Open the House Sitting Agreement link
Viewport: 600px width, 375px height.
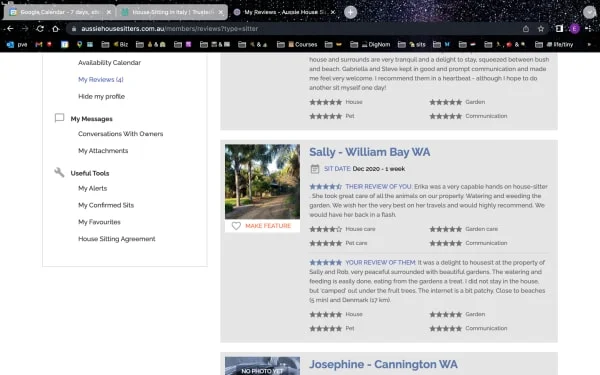(x=117, y=239)
